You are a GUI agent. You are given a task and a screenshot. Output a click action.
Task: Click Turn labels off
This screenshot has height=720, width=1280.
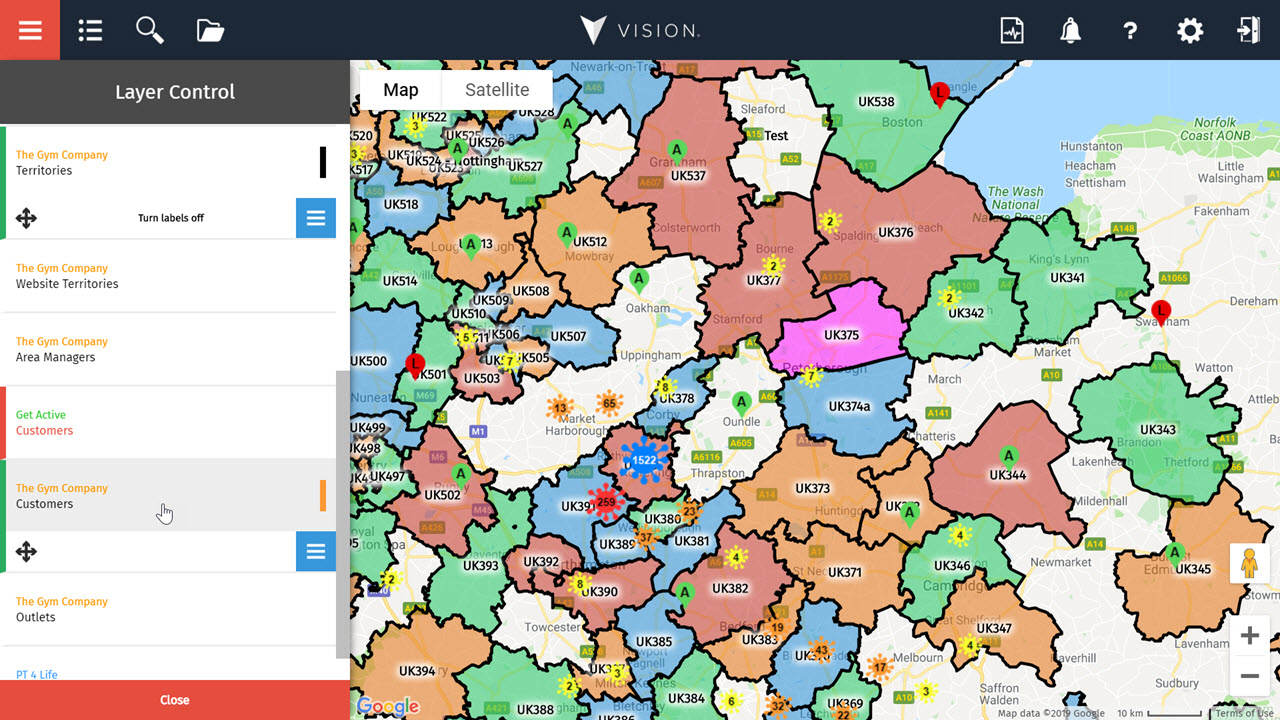tap(171, 218)
